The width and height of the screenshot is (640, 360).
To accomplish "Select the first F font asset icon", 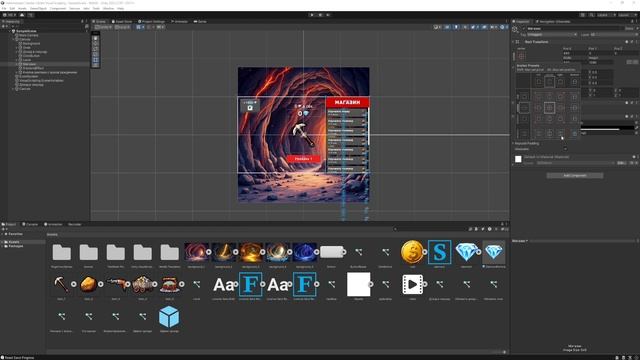I will pyautogui.click(x=250, y=284).
